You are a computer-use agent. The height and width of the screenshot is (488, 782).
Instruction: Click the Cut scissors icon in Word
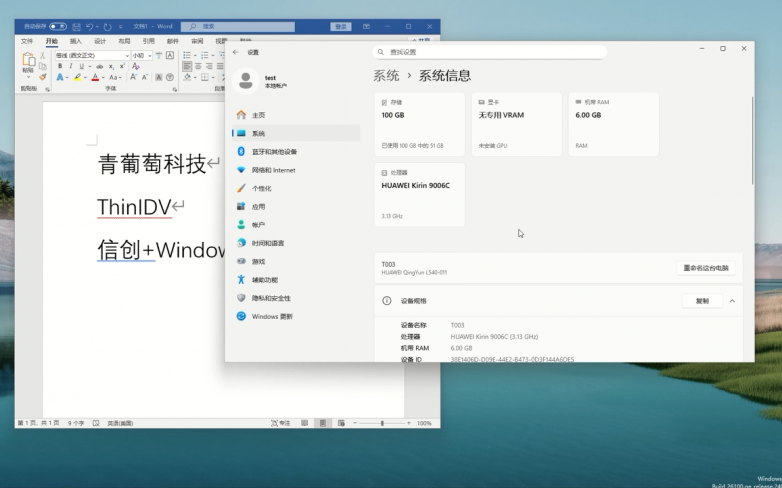[42, 55]
